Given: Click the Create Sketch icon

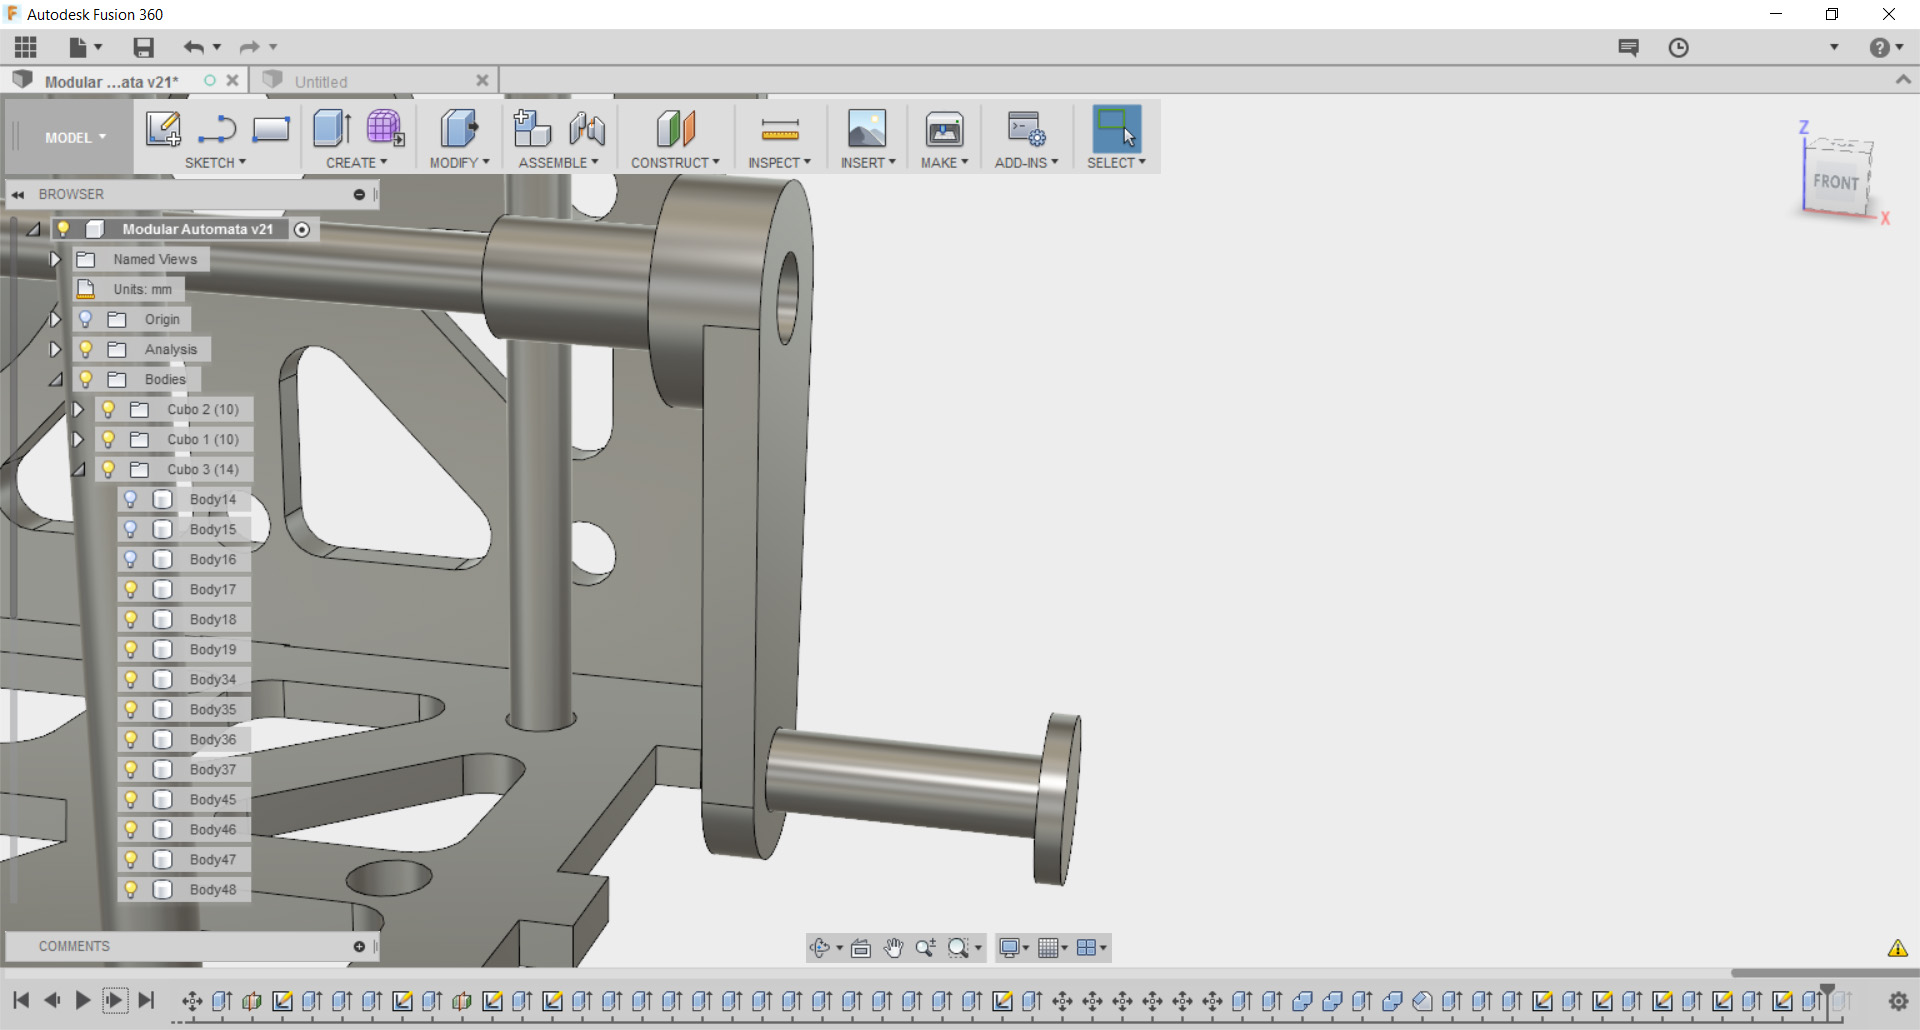Looking at the screenshot, I should coord(163,129).
